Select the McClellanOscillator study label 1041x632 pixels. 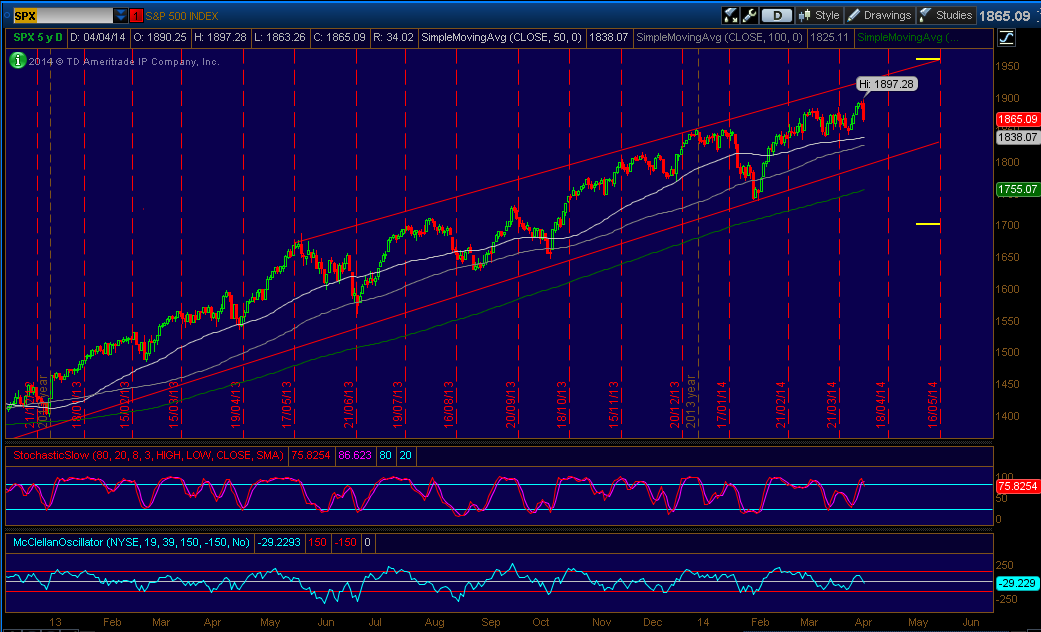coord(131,542)
